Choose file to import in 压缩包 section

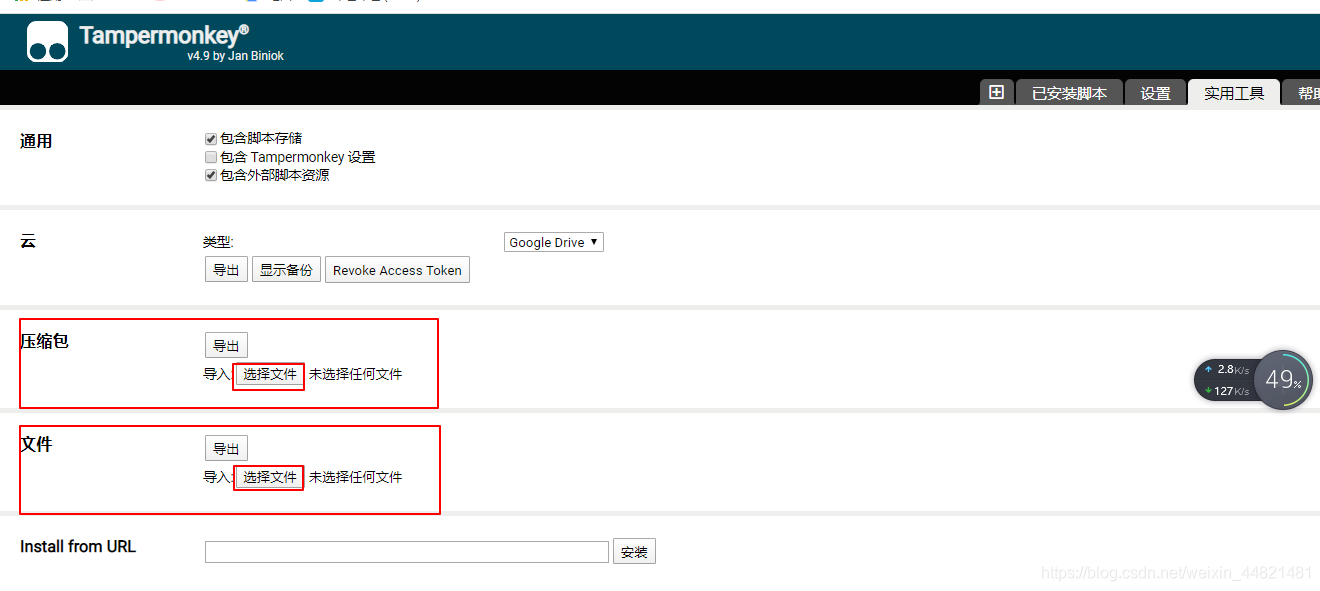(x=269, y=375)
